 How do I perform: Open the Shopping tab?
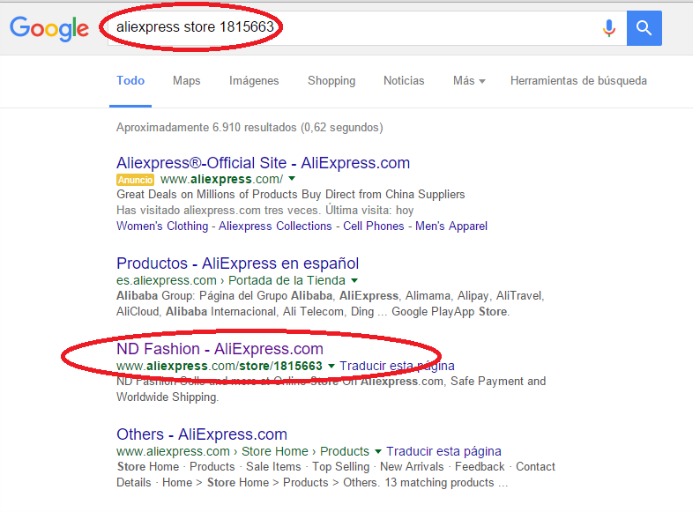(x=331, y=81)
